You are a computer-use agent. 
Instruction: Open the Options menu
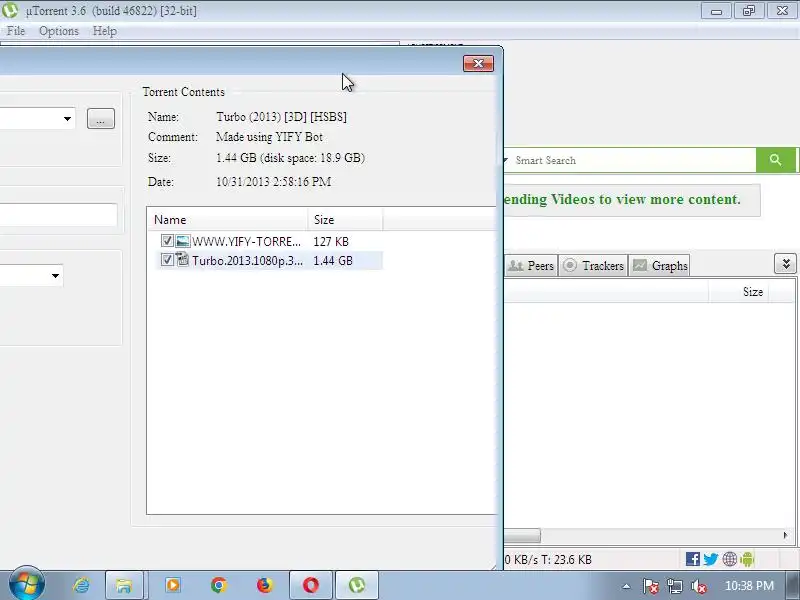click(x=59, y=31)
